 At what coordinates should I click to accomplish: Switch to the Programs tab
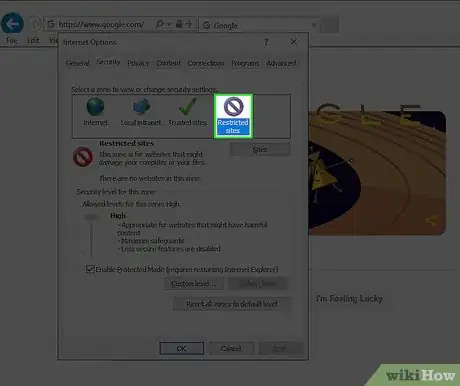245,63
